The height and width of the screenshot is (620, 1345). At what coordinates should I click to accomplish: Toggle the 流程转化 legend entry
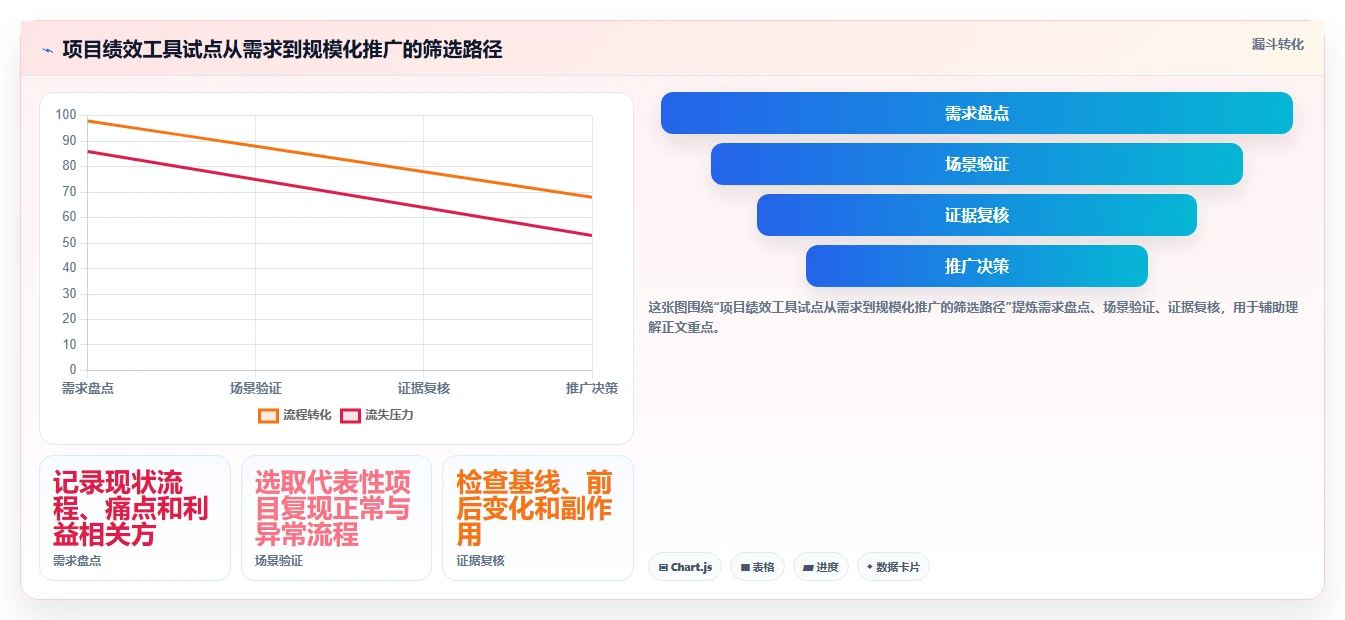295,415
